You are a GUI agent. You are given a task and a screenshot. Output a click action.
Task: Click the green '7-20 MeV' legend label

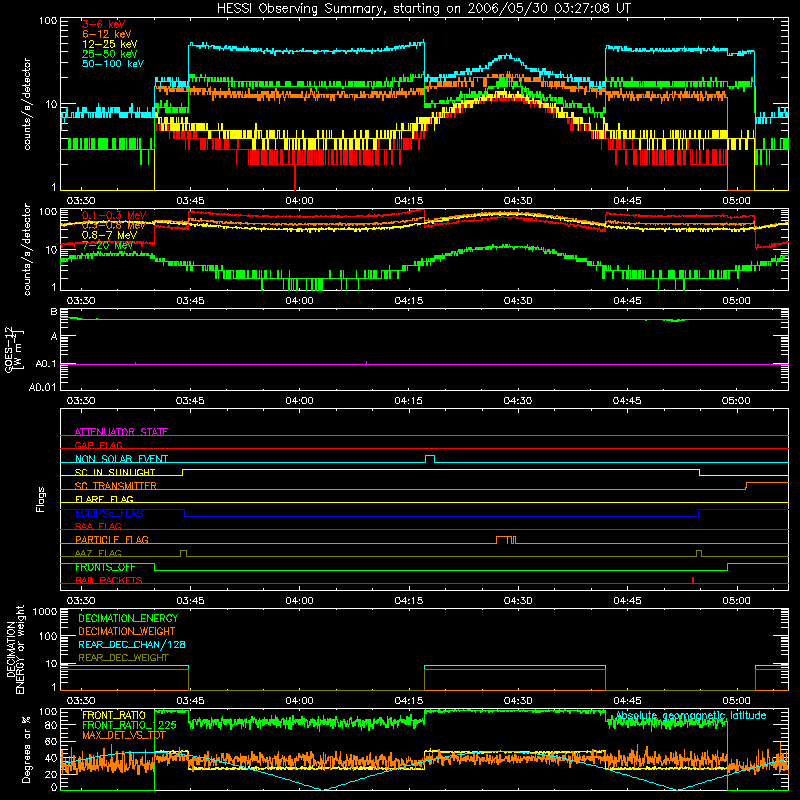click(x=108, y=245)
